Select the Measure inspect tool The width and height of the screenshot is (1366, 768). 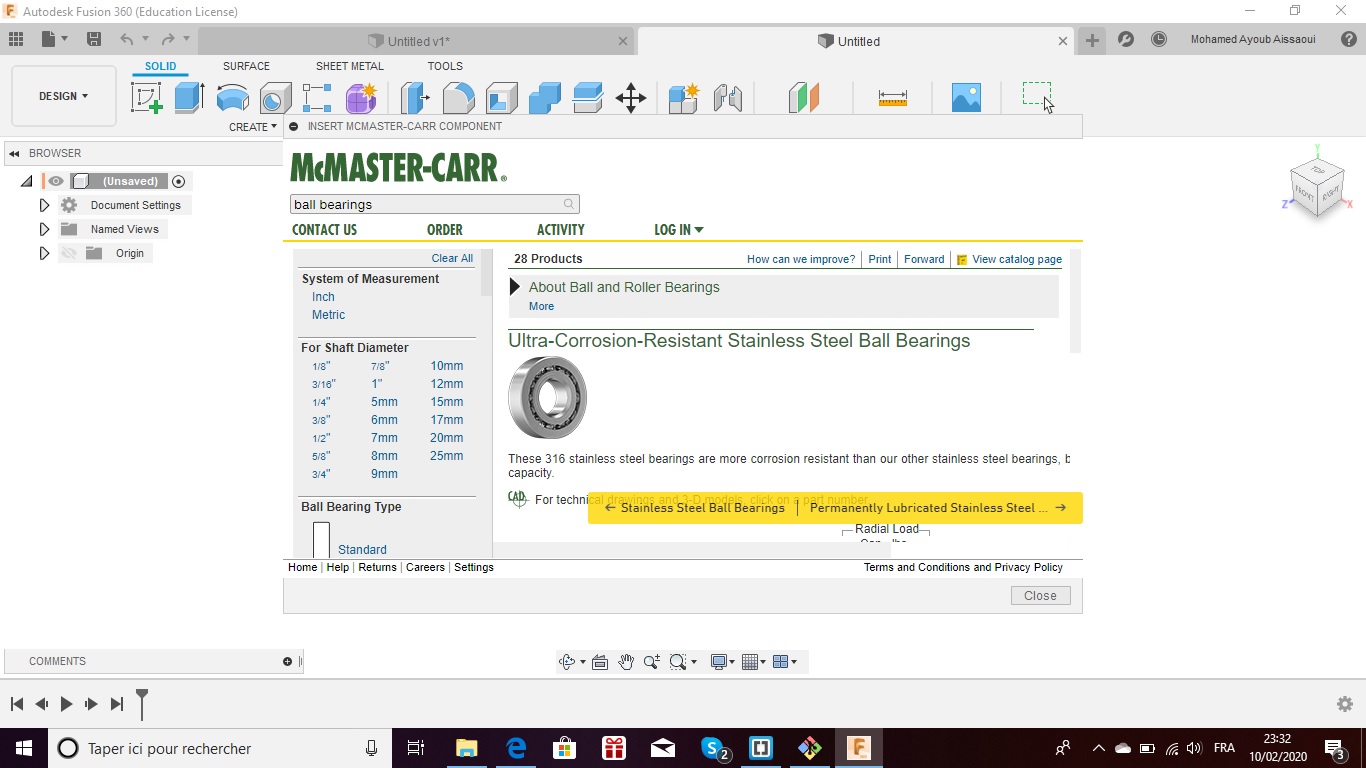892,98
